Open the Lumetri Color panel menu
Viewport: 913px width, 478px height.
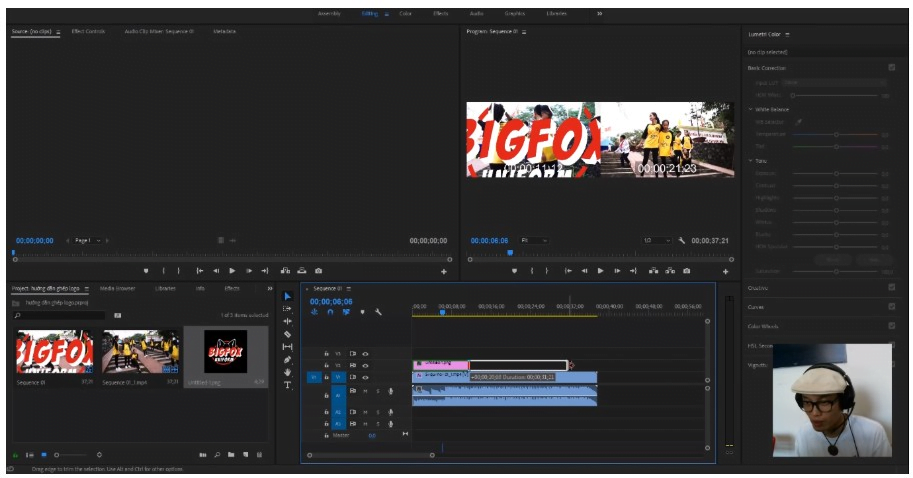click(x=788, y=34)
